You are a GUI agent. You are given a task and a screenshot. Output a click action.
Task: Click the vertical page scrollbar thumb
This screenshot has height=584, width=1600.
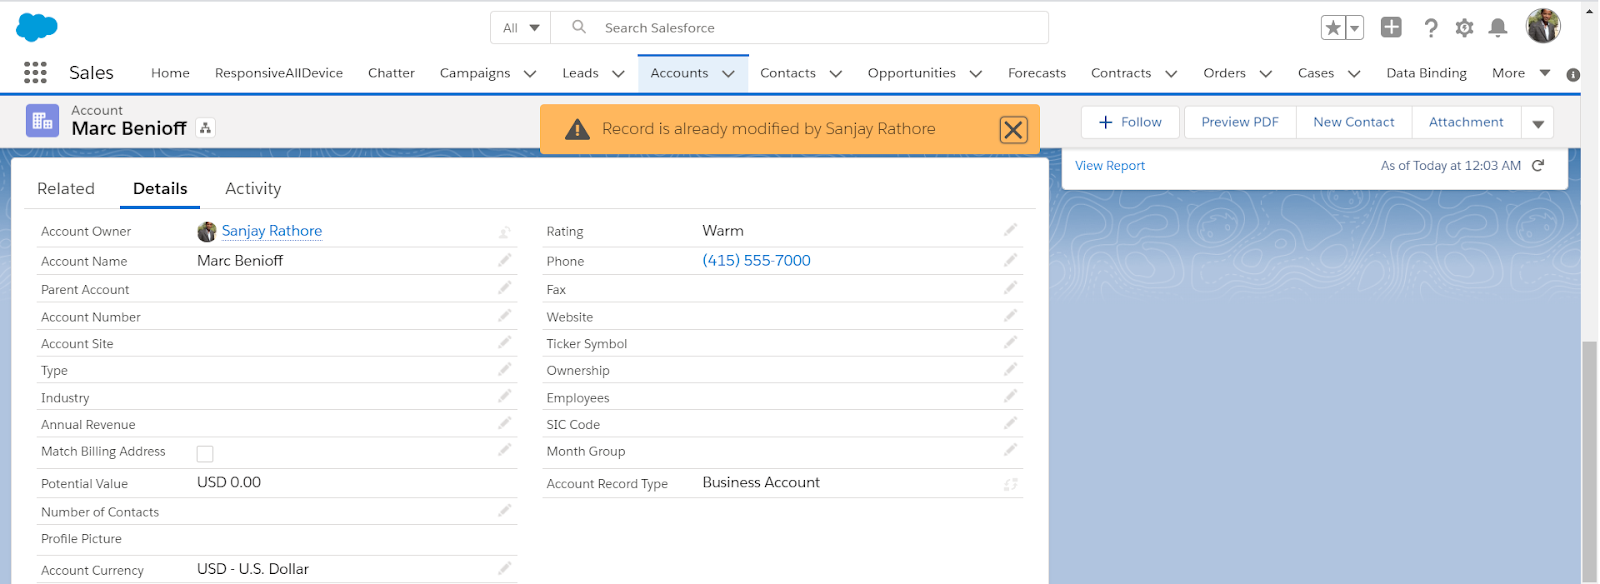tap(1589, 461)
